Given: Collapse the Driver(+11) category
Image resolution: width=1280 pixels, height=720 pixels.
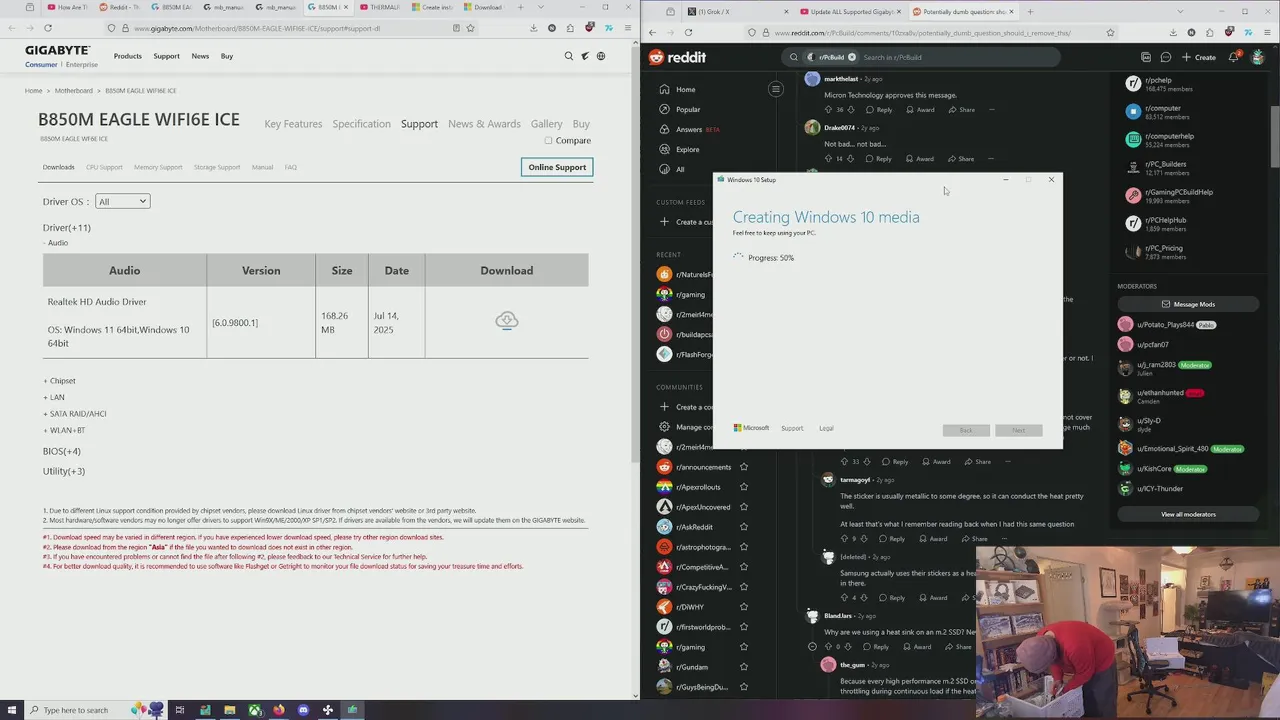Looking at the screenshot, I should coord(67,227).
